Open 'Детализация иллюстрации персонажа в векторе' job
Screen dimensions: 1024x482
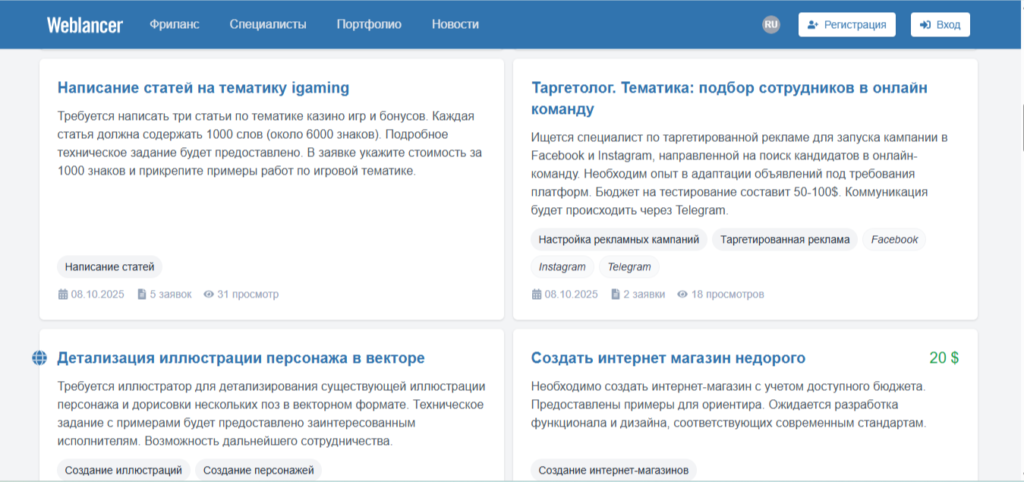pos(241,358)
